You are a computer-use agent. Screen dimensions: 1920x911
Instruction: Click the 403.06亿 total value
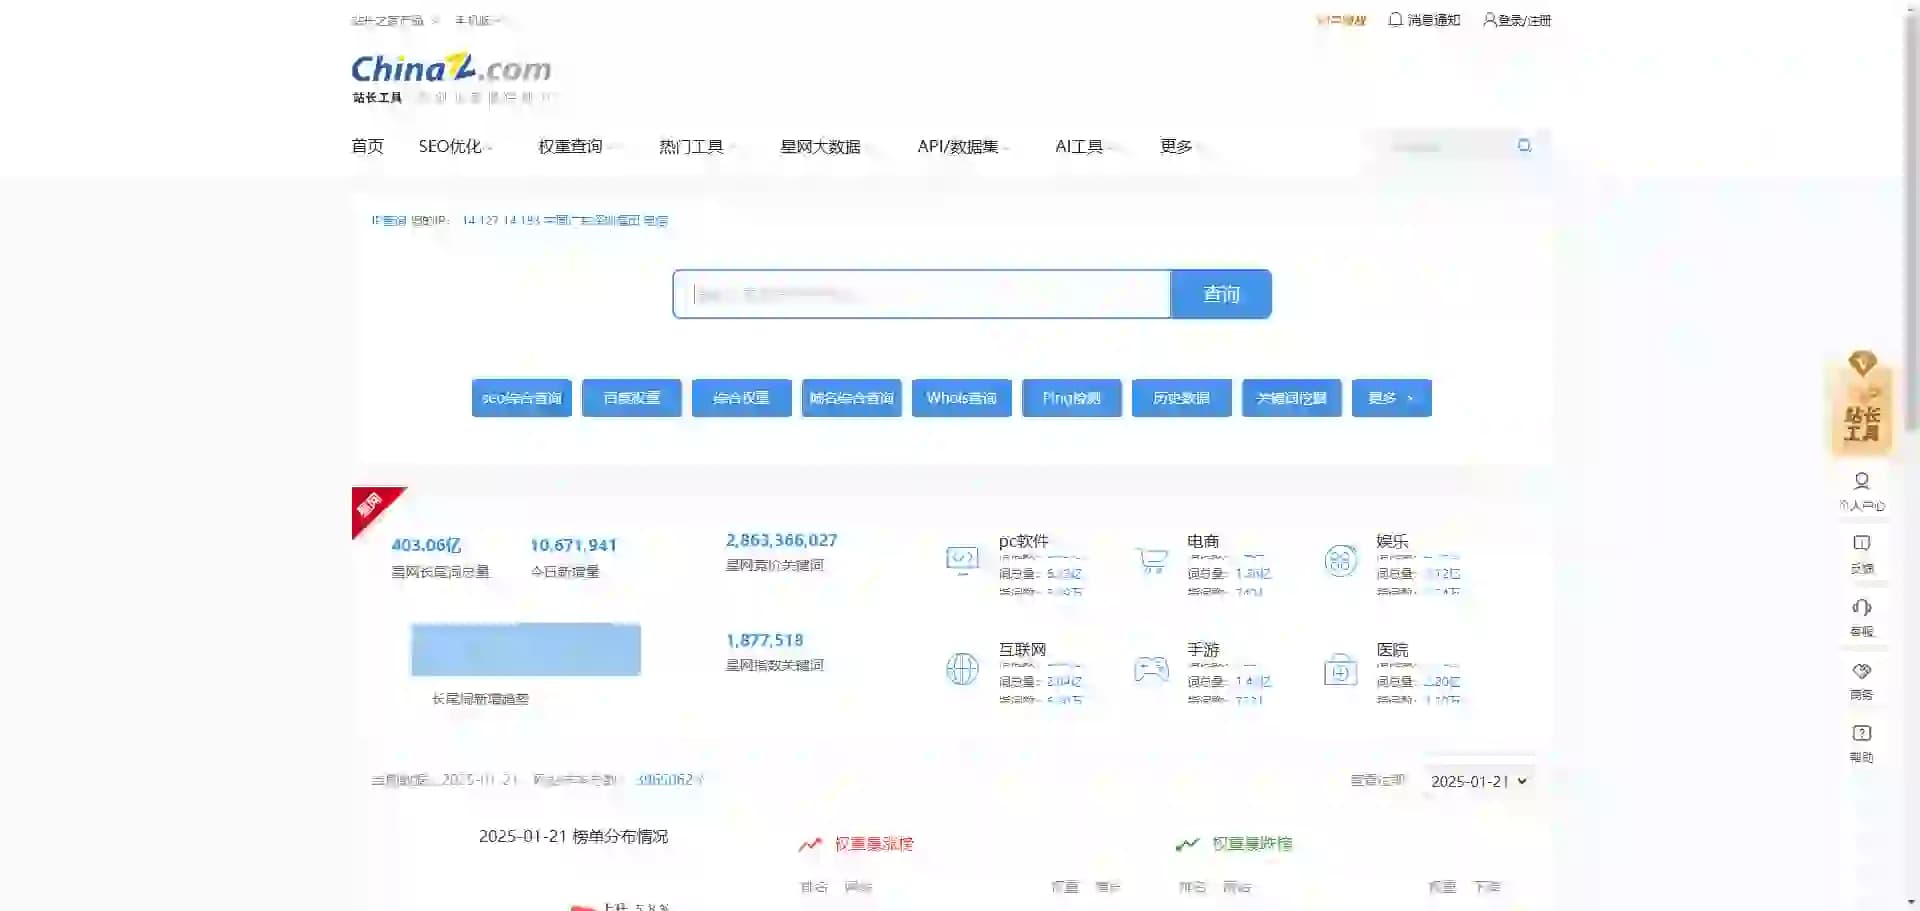tap(426, 545)
